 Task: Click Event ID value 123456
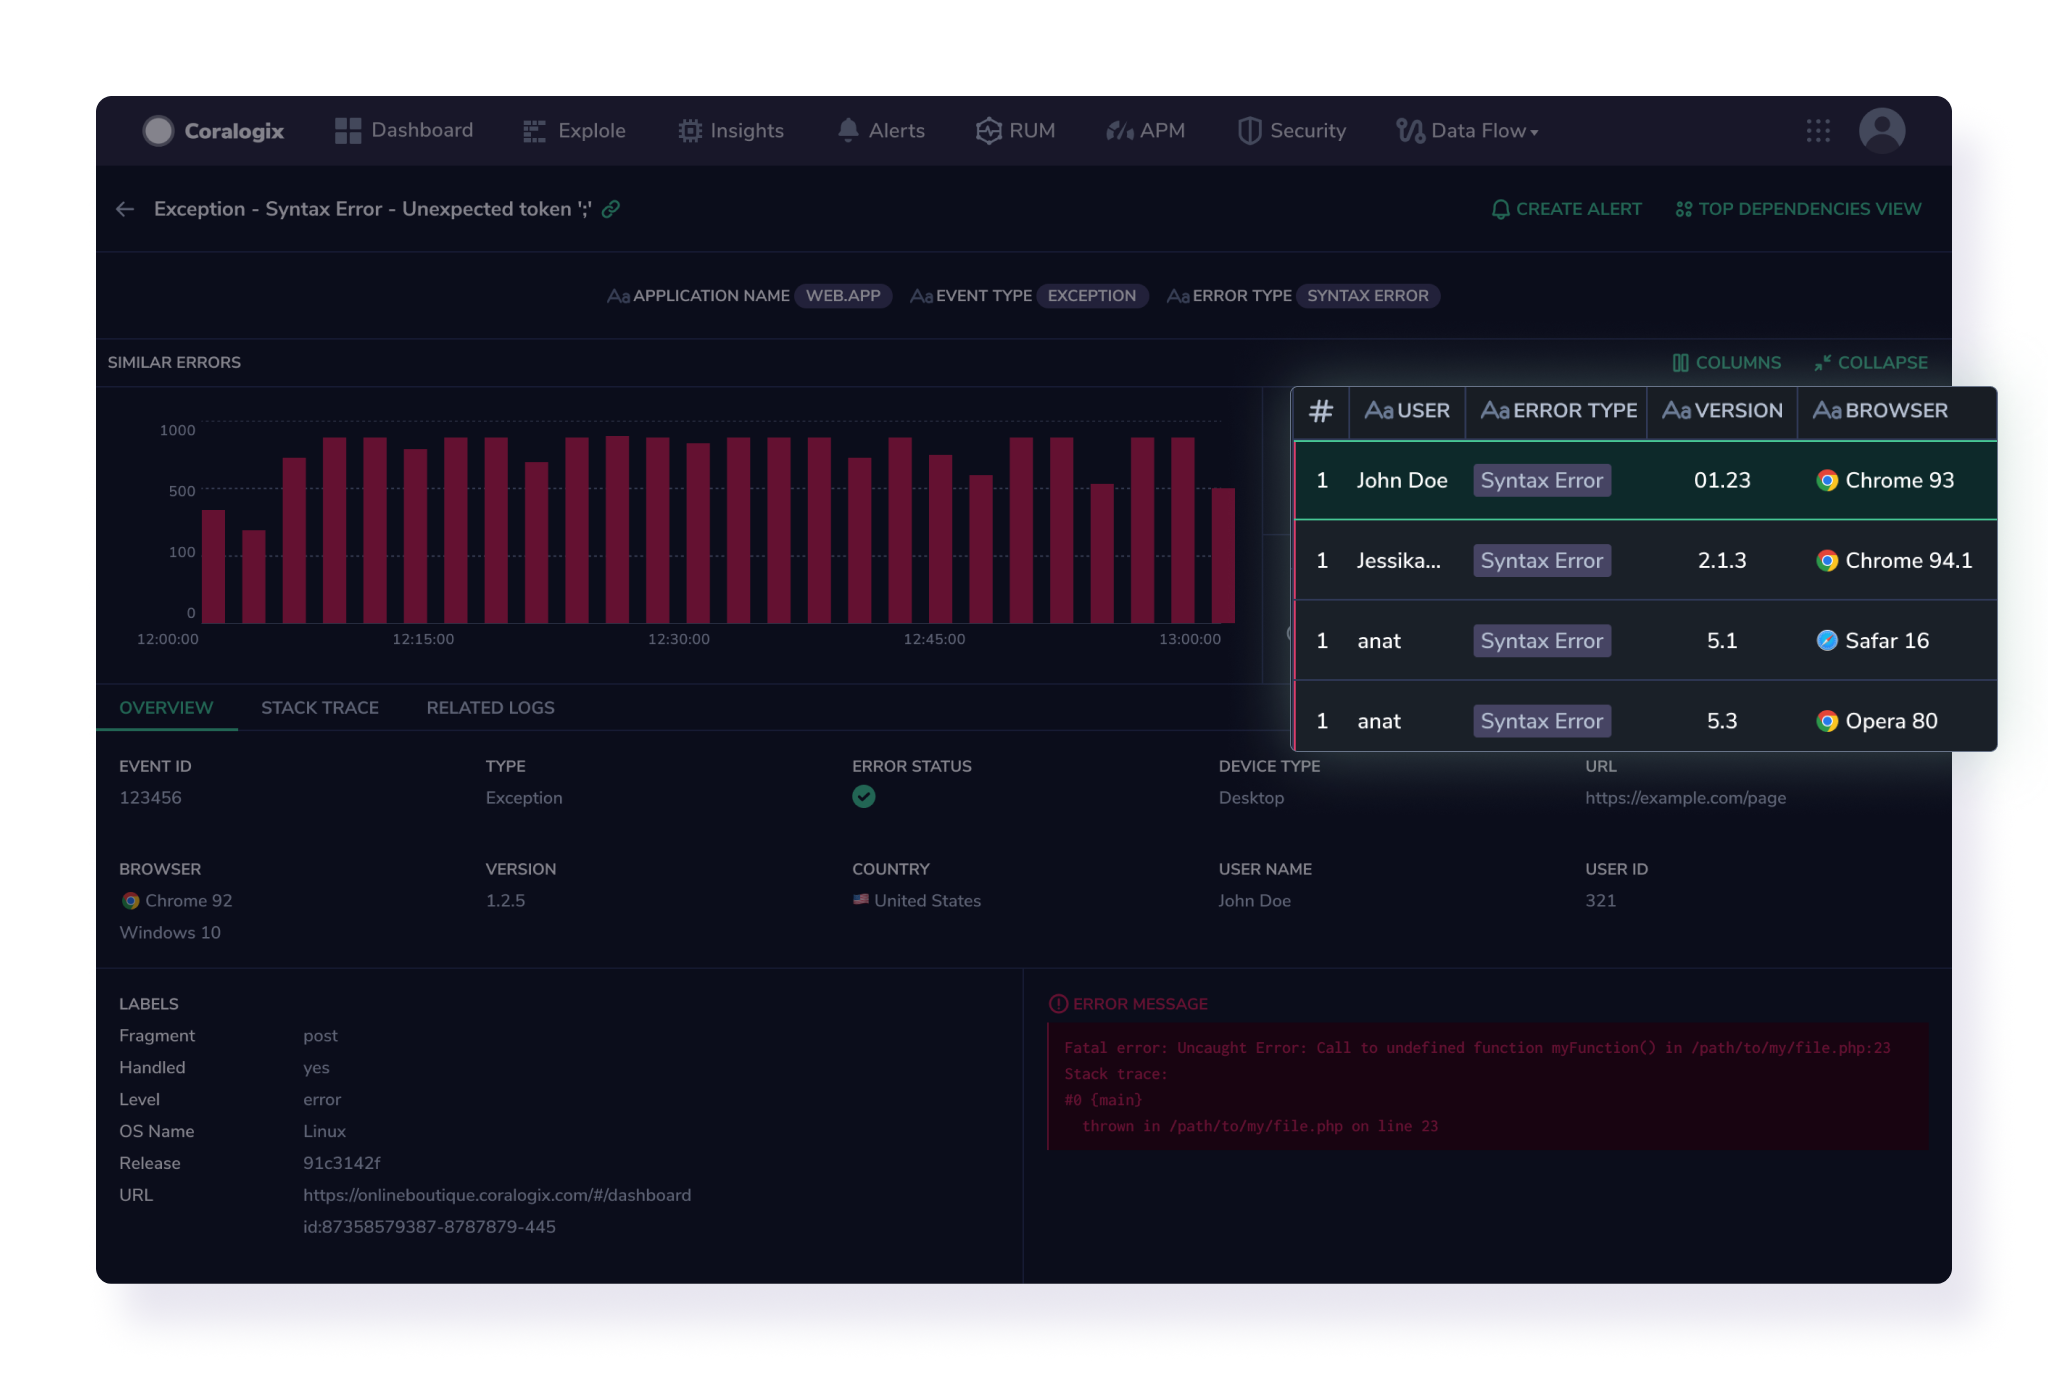[150, 798]
